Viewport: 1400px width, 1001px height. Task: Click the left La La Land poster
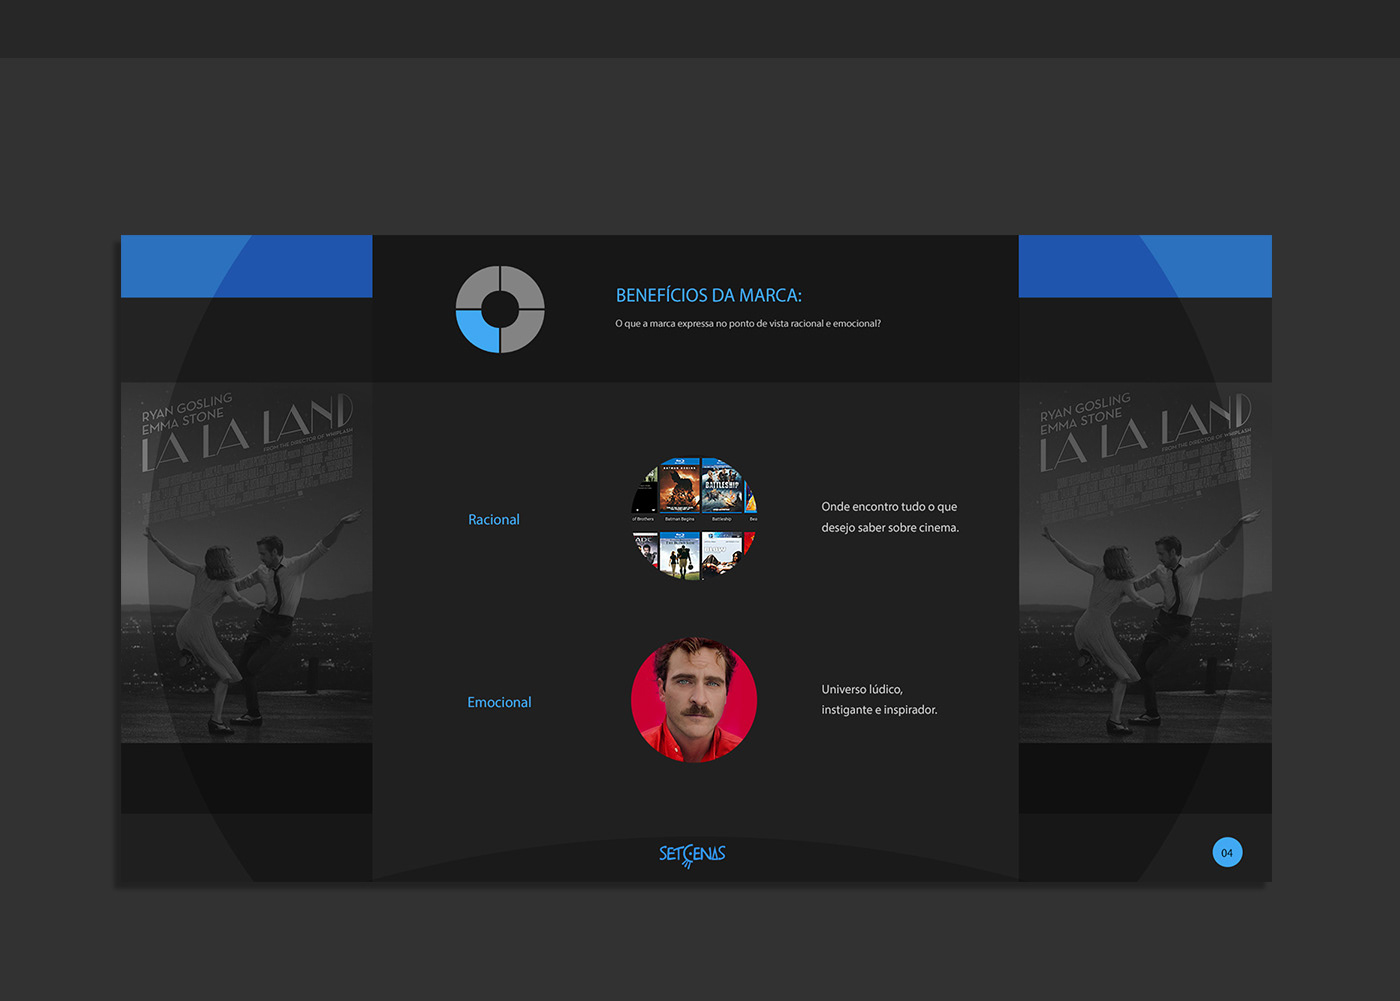pos(247,562)
